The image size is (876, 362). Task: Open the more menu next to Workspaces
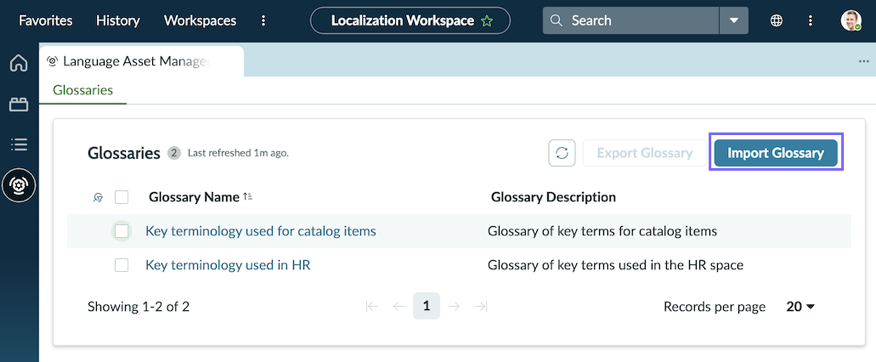[x=264, y=21]
